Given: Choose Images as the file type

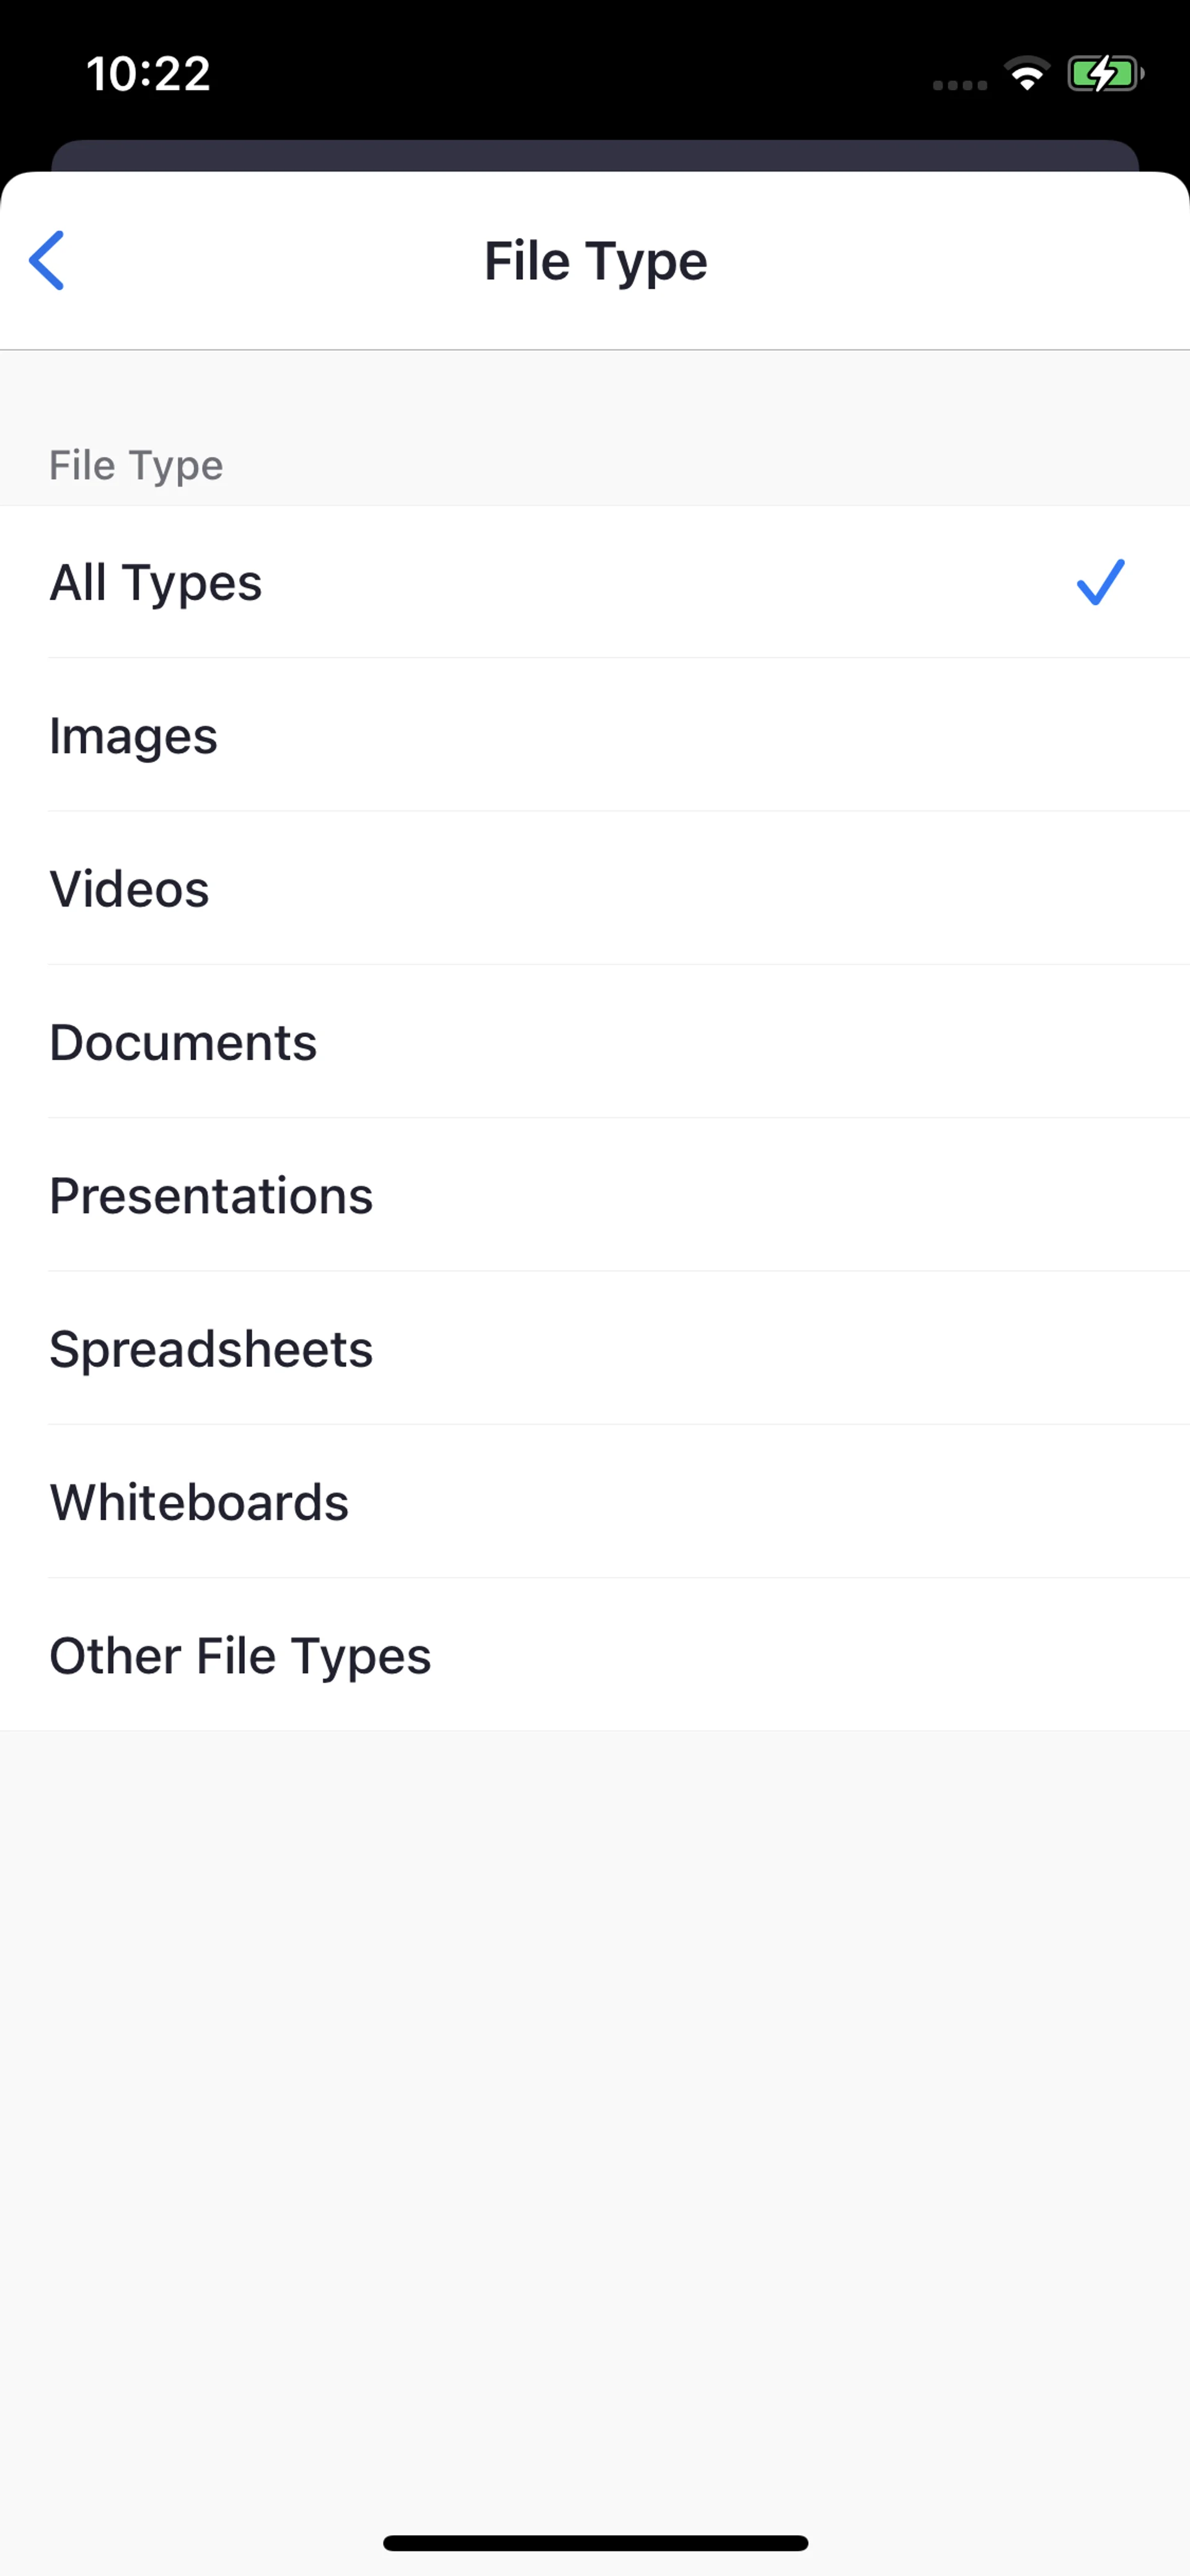Looking at the screenshot, I should (x=134, y=736).
